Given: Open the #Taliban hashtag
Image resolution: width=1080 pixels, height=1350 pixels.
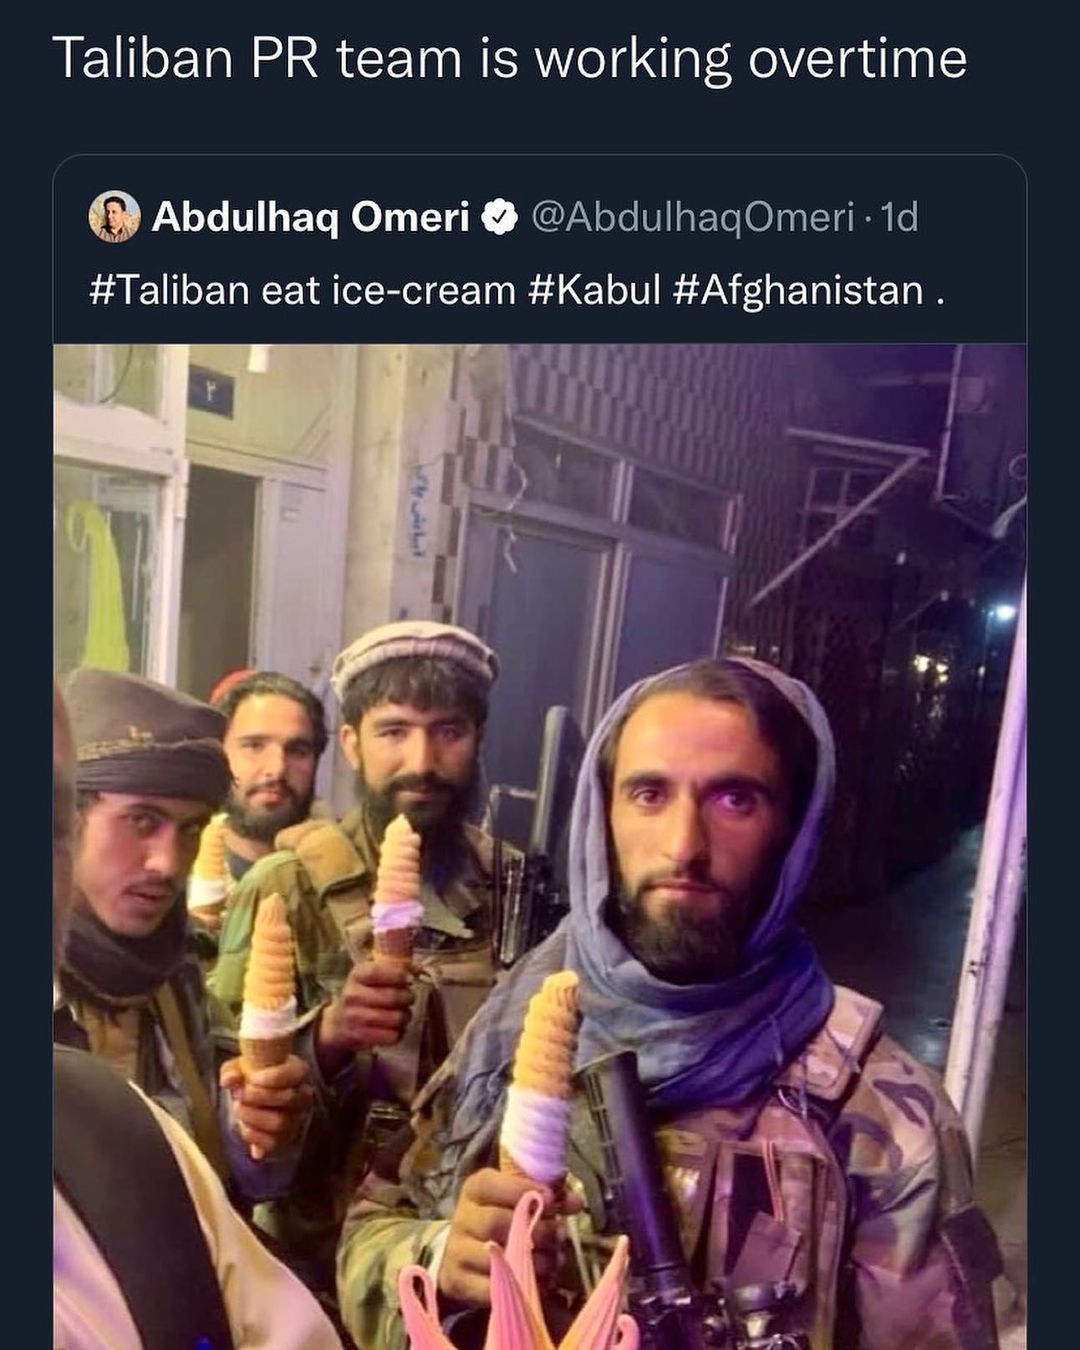Looking at the screenshot, I should [169, 291].
